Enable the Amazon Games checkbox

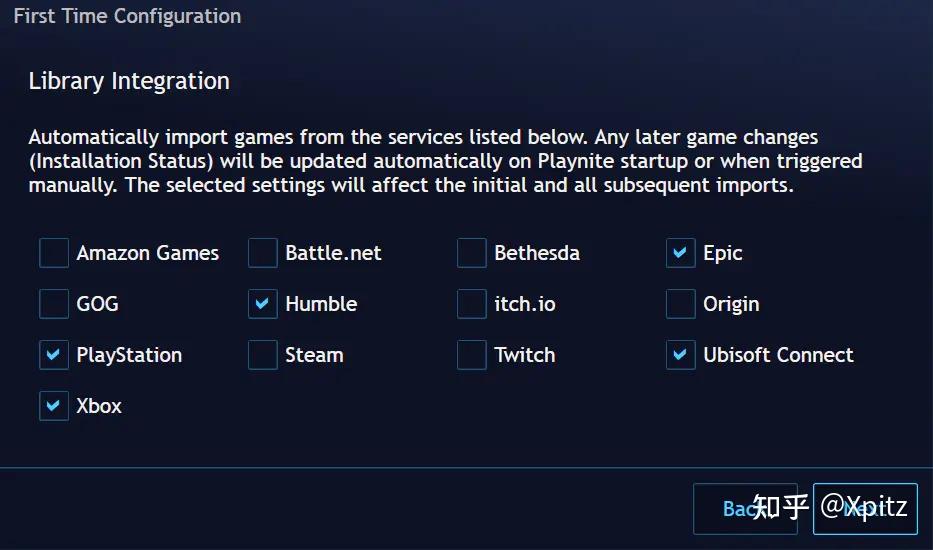(54, 253)
